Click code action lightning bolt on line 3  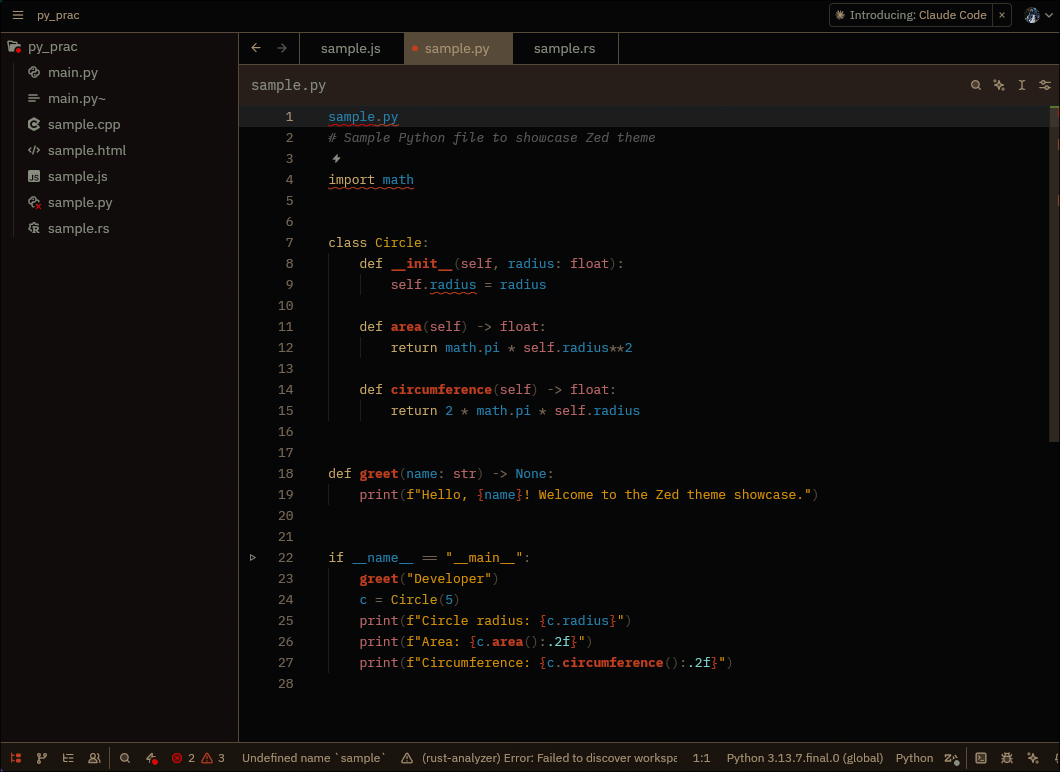coord(336,159)
